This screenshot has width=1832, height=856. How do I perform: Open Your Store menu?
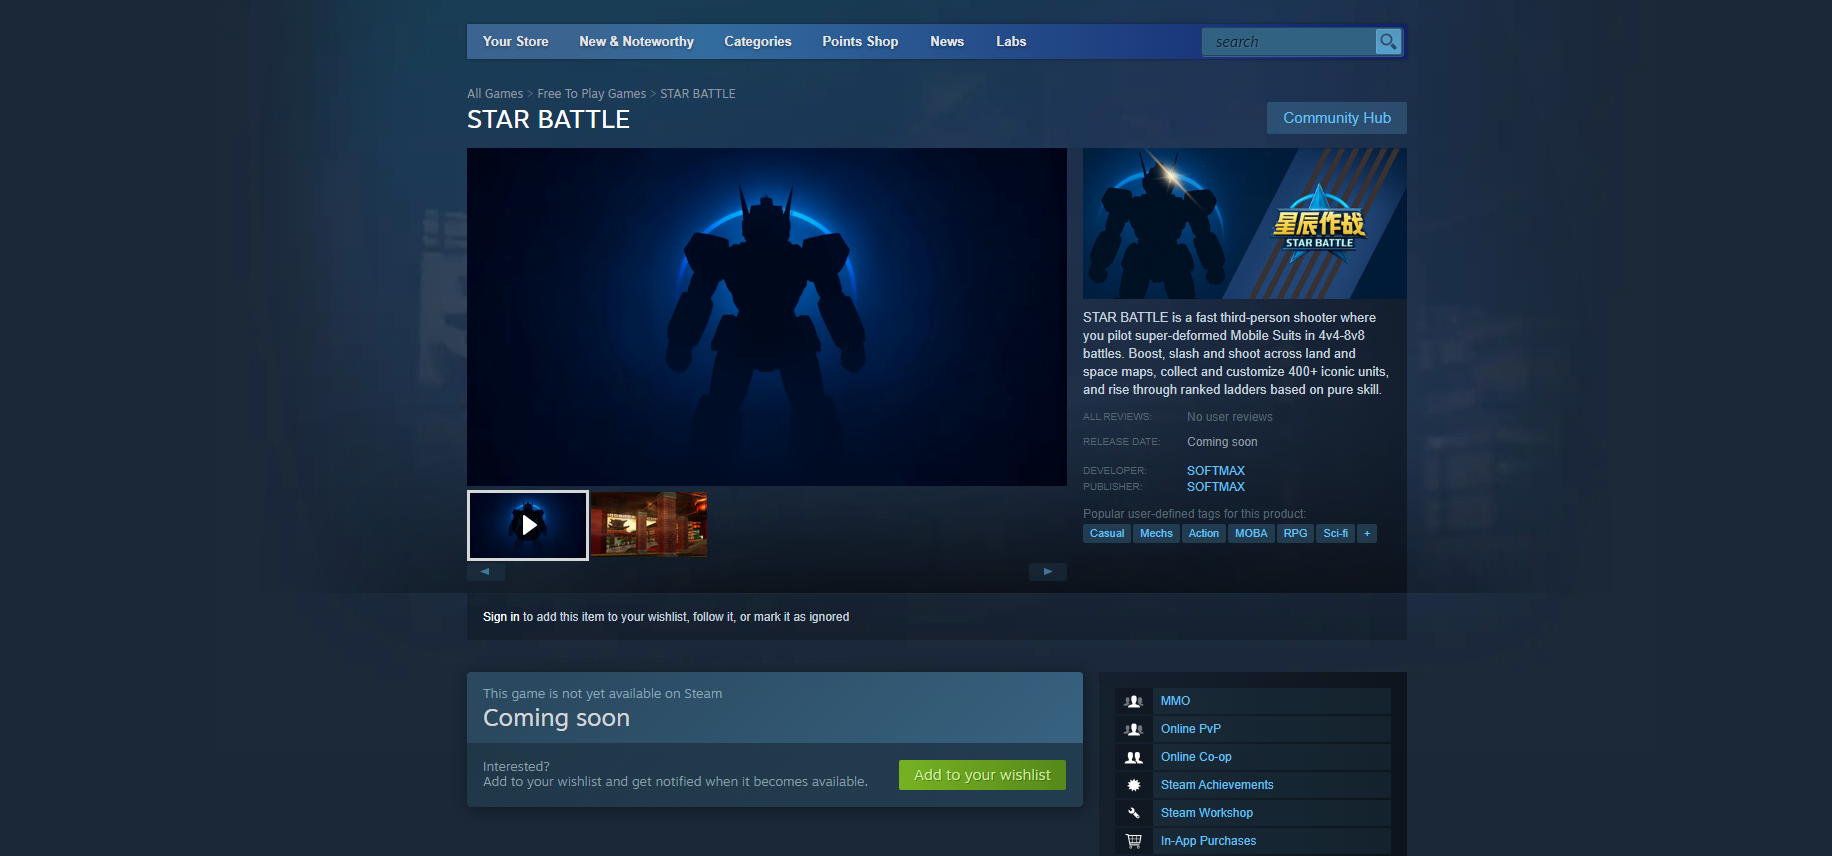(x=515, y=41)
